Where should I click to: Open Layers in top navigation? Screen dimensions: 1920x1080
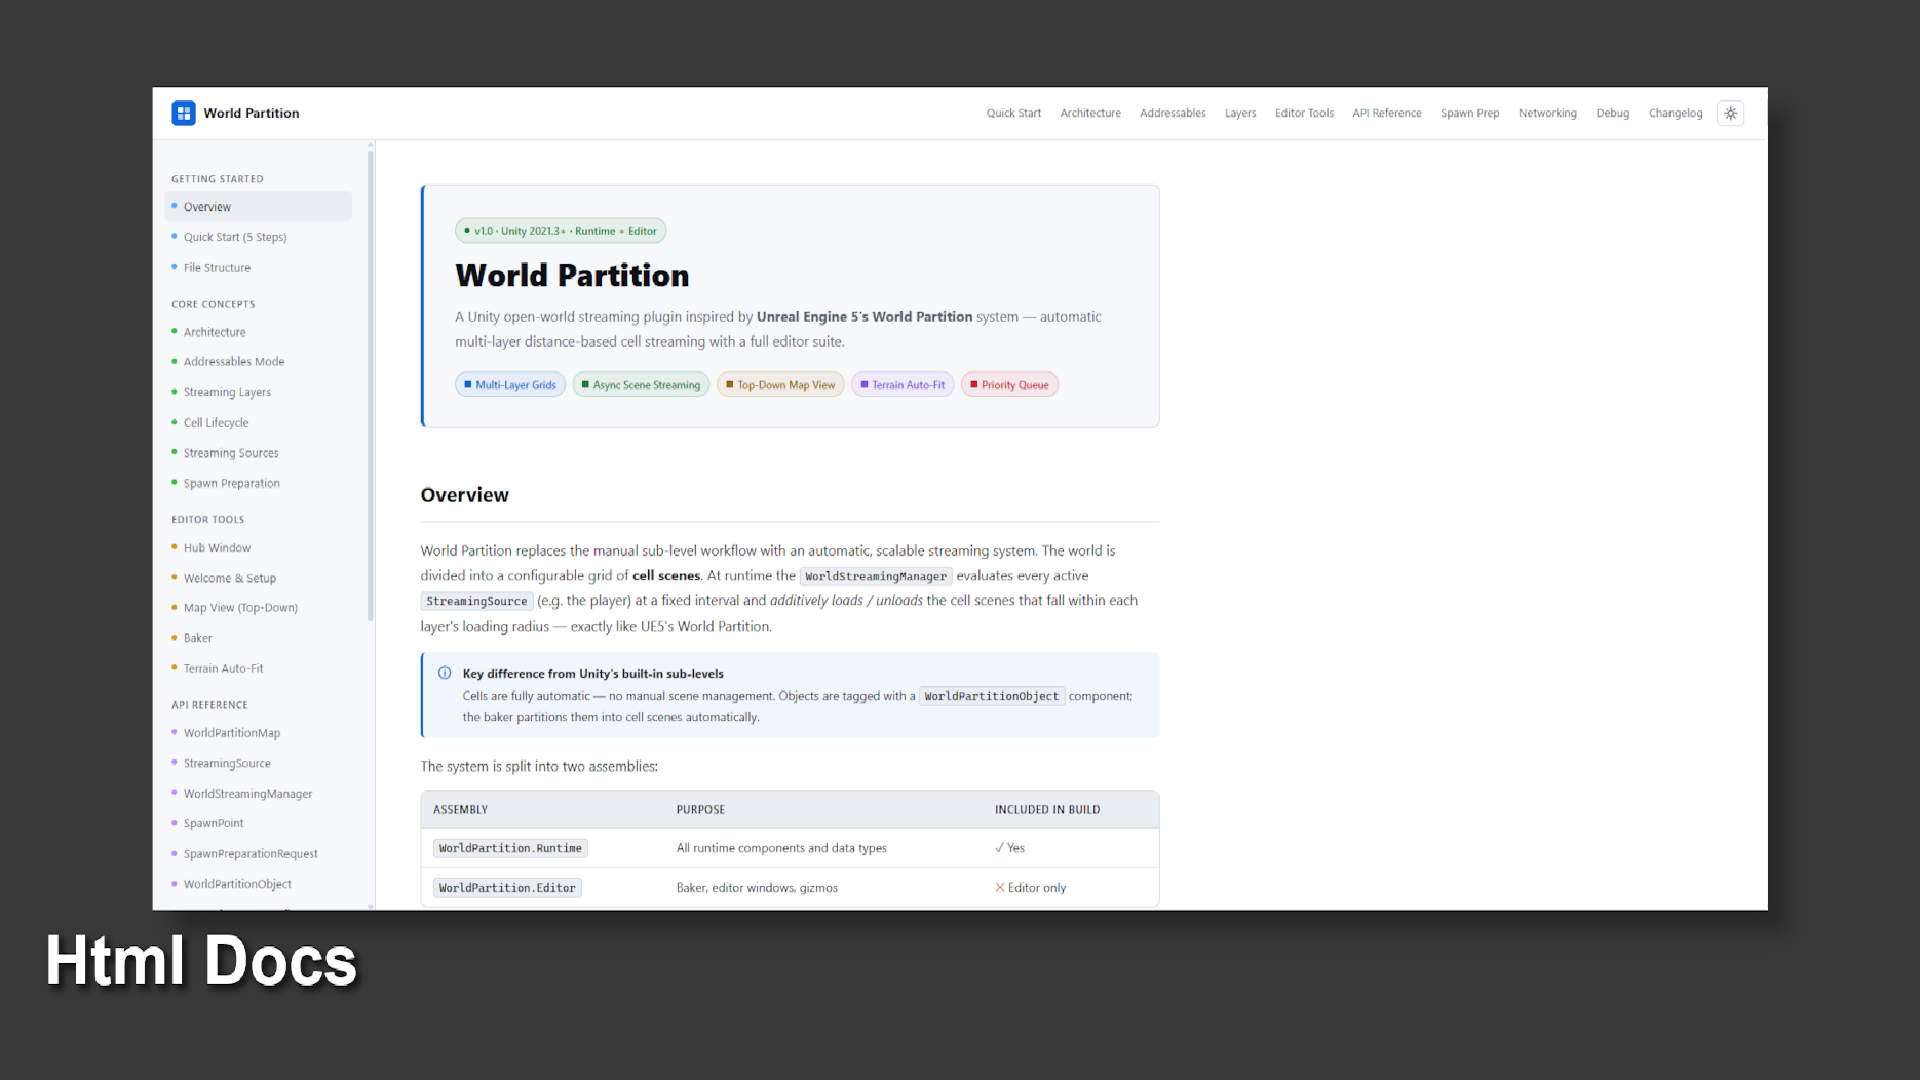1240,113
